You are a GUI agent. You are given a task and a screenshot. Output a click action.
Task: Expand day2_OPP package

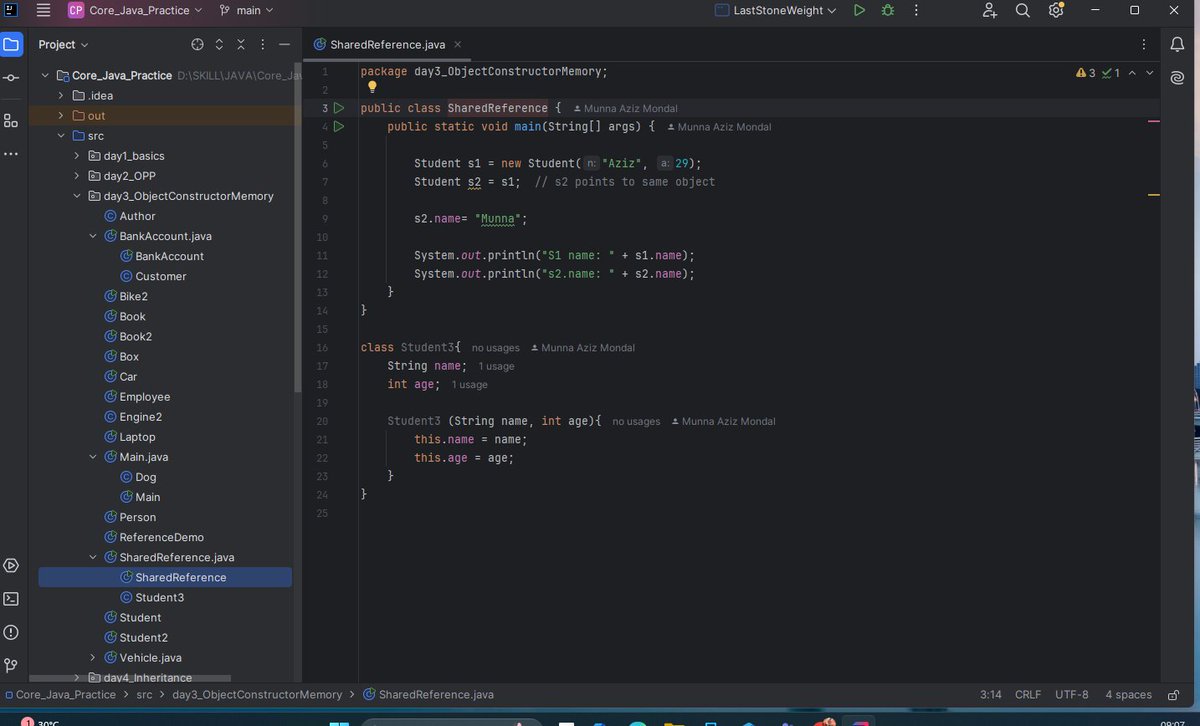click(78, 176)
